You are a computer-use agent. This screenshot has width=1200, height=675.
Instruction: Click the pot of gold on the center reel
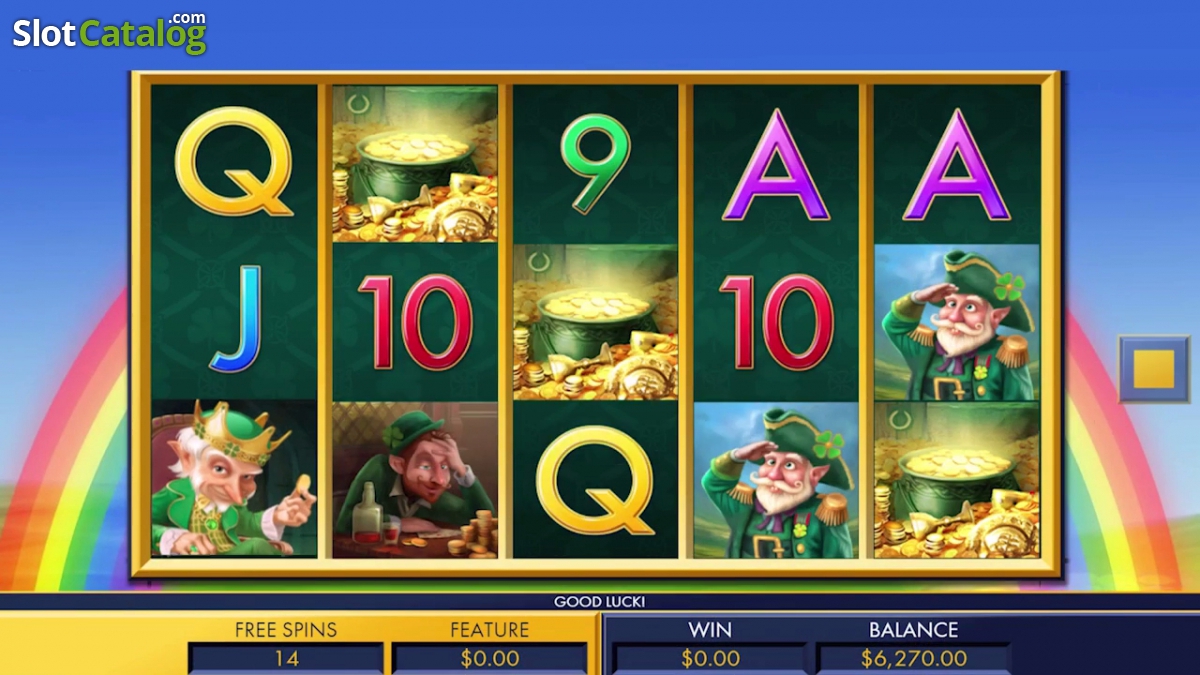click(596, 321)
